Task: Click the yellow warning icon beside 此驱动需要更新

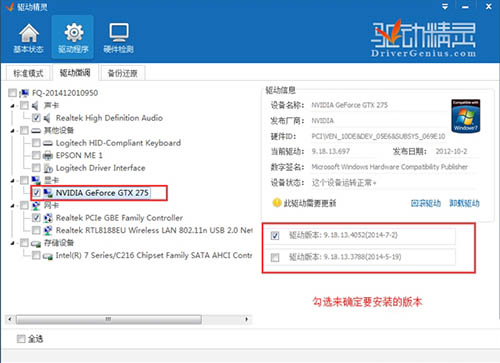Action: coord(277,203)
